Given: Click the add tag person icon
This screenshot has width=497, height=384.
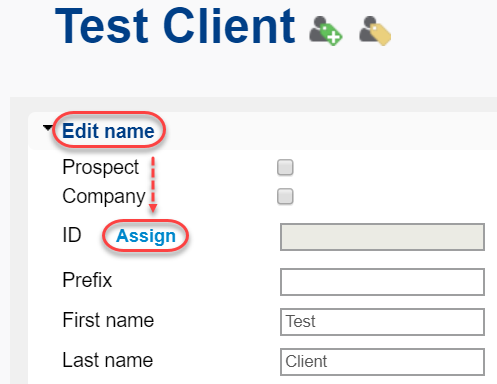Looking at the screenshot, I should (326, 30).
